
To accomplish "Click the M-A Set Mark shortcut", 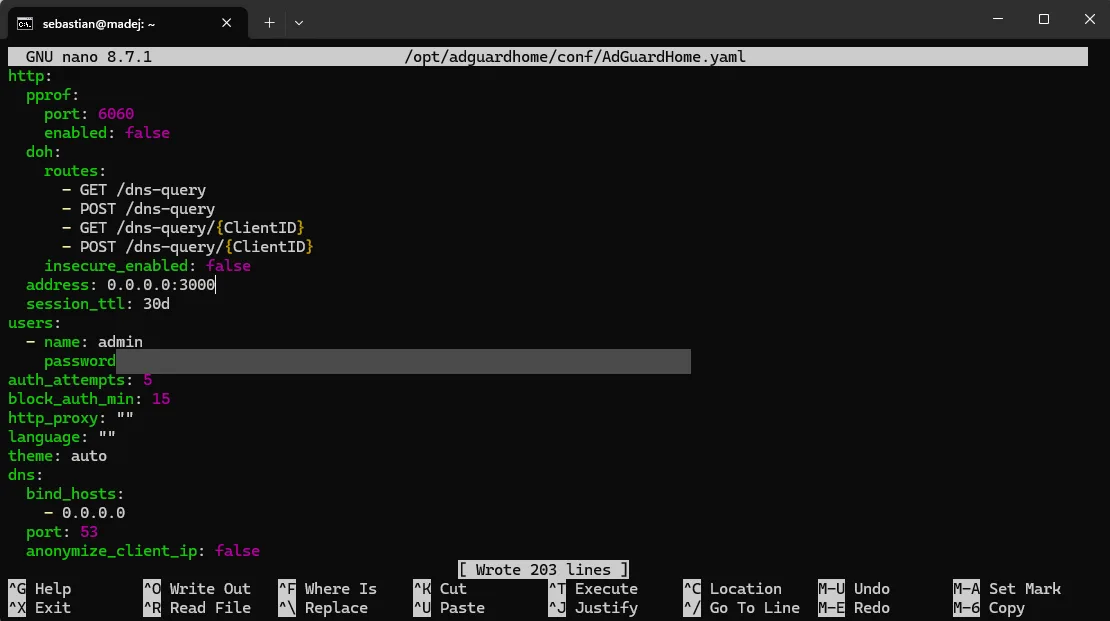I will [x=1007, y=589].
